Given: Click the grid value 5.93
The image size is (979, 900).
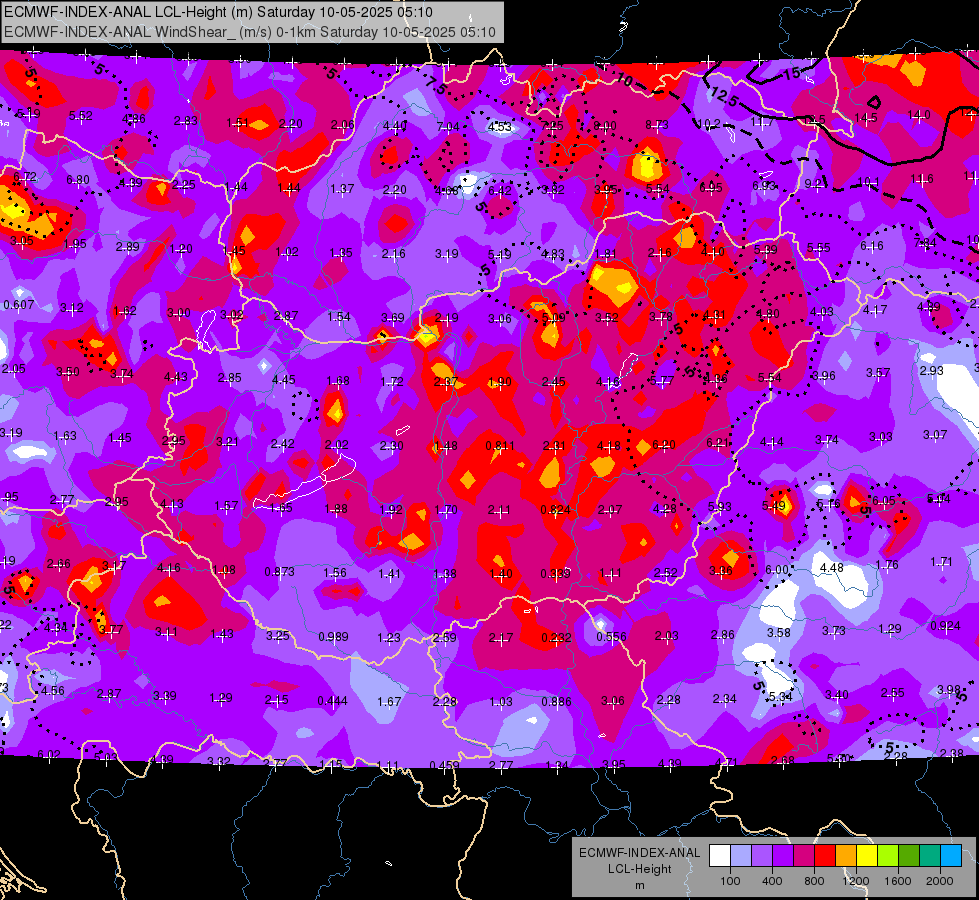Looking at the screenshot, I should point(720,507).
